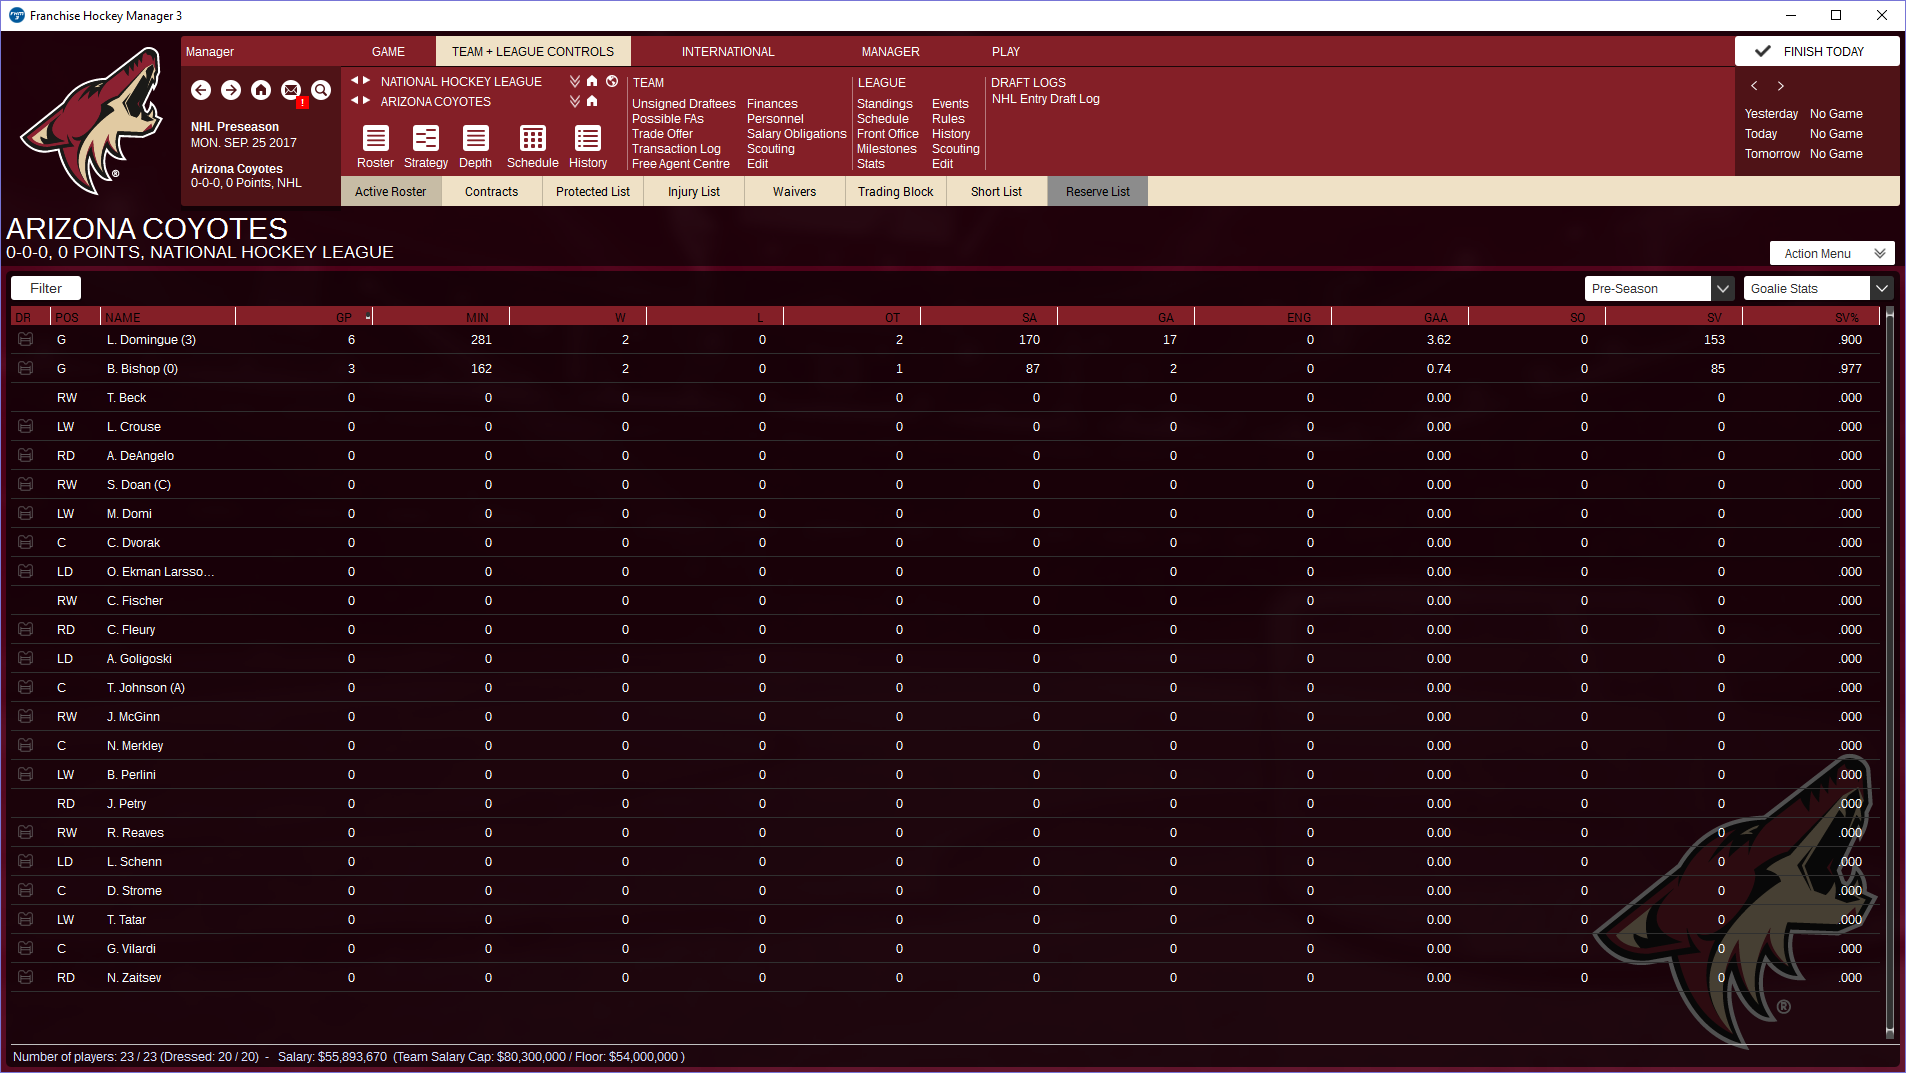The image size is (1906, 1080).
Task: Click the Arizona Coyotes logo
Action: tap(93, 121)
